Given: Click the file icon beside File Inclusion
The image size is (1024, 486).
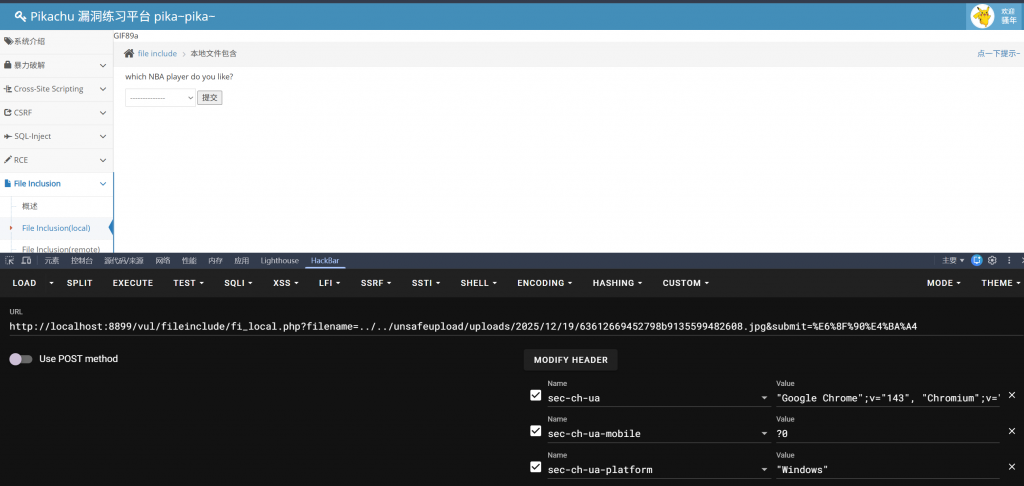Looking at the screenshot, I should 8,184.
